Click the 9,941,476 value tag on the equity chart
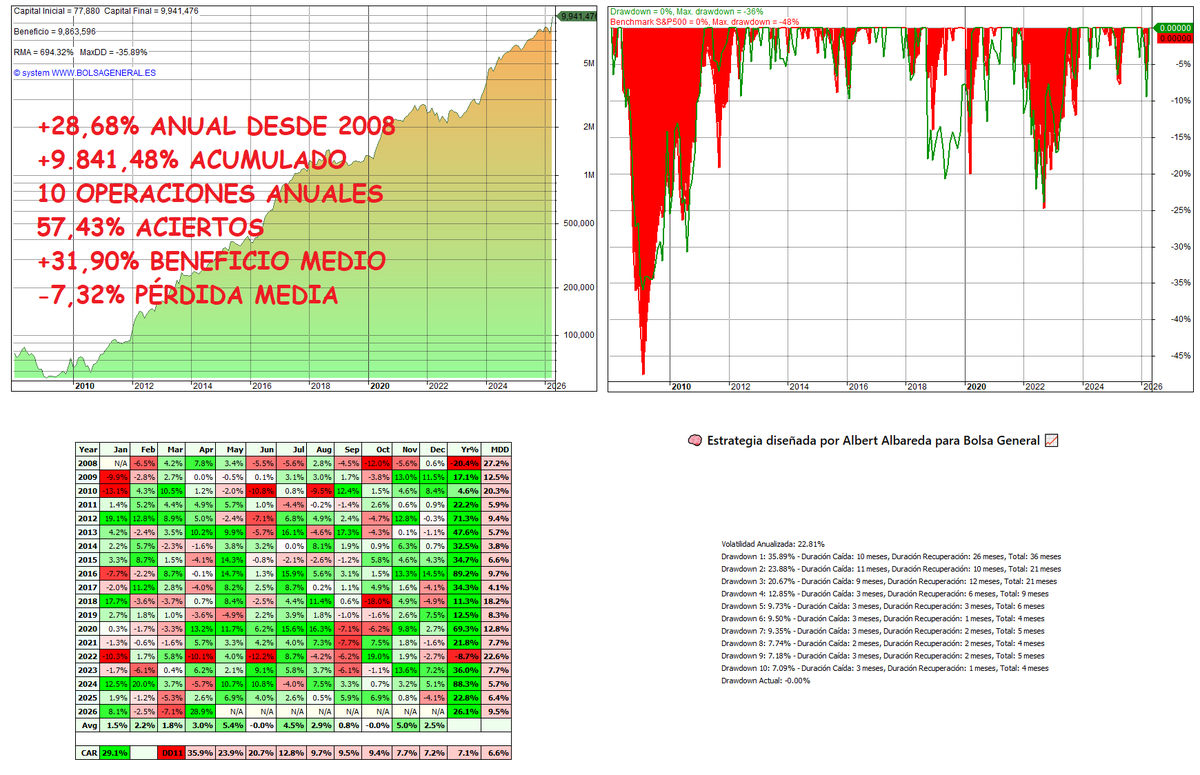Viewport: 1200px width, 775px height. click(x=578, y=16)
